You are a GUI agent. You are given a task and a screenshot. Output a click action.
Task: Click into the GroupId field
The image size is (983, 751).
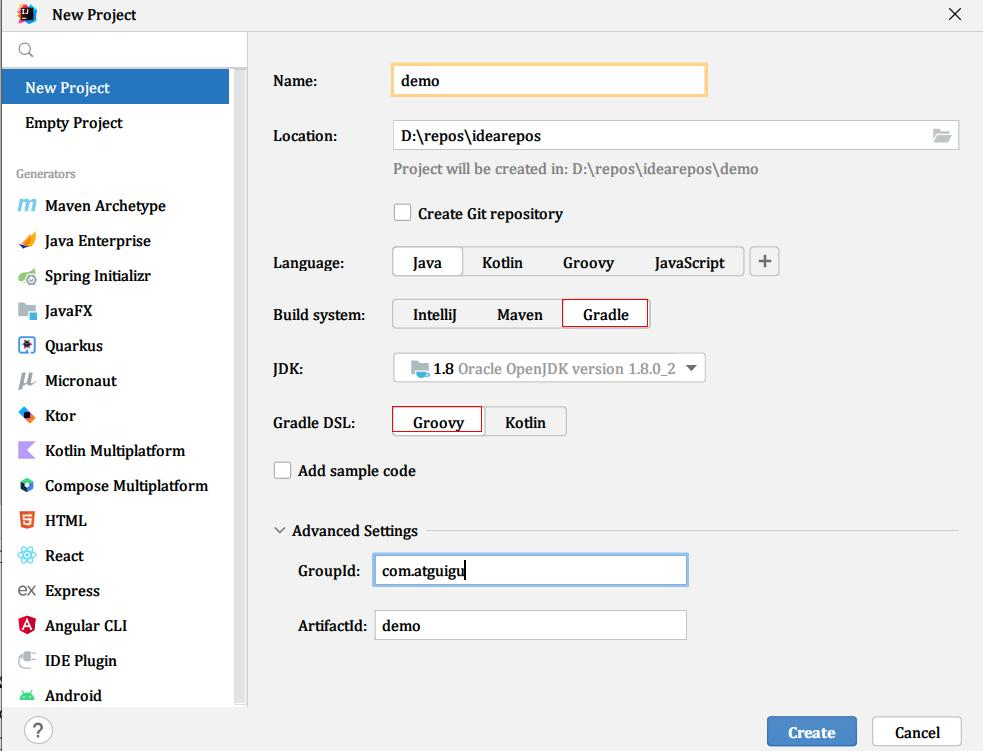530,570
